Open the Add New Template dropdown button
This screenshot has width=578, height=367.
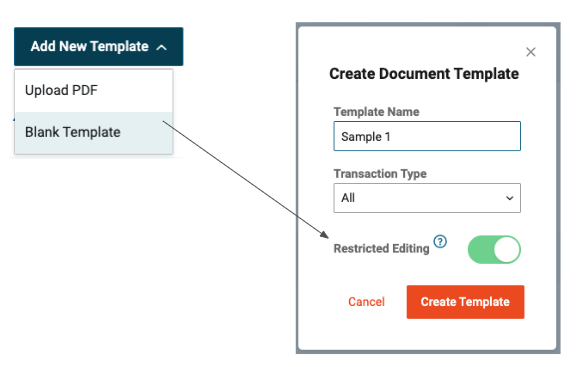click(98, 46)
